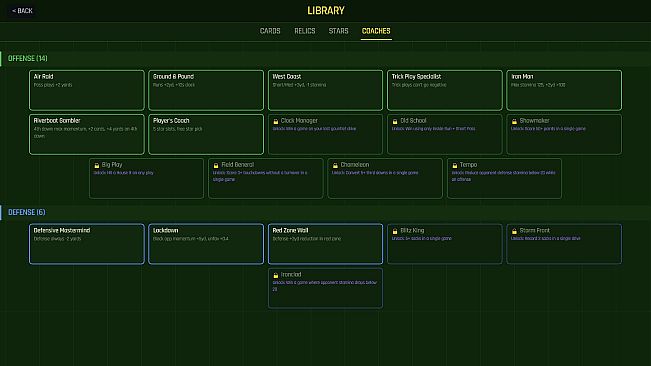The image size is (651, 366).
Task: Click the Trick Play Specialist card
Action: click(x=445, y=90)
